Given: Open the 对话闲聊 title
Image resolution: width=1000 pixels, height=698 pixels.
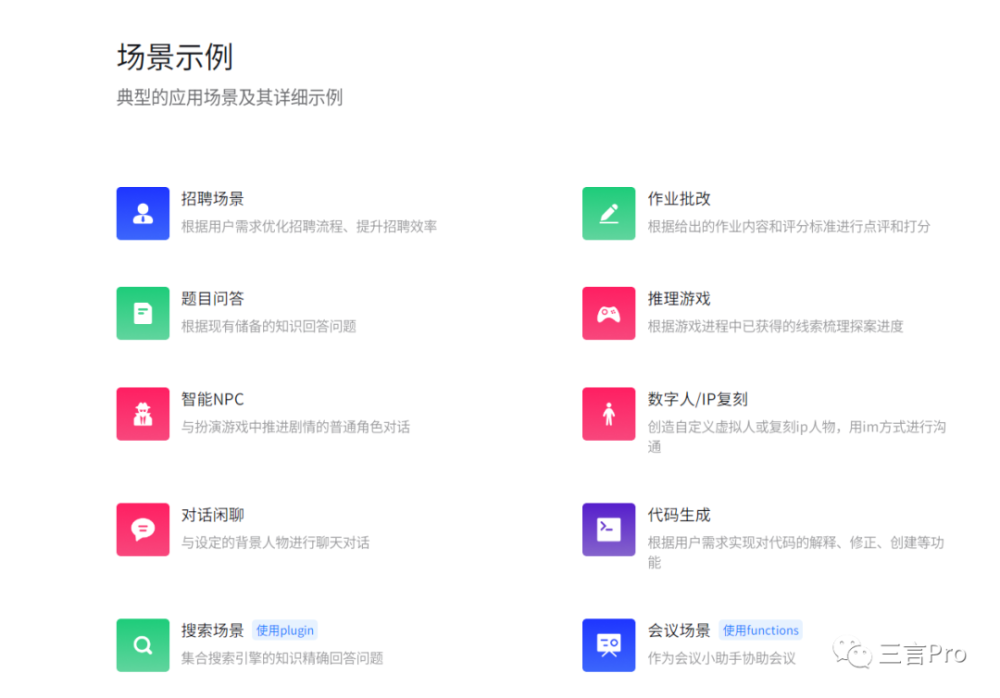Looking at the screenshot, I should click(212, 515).
